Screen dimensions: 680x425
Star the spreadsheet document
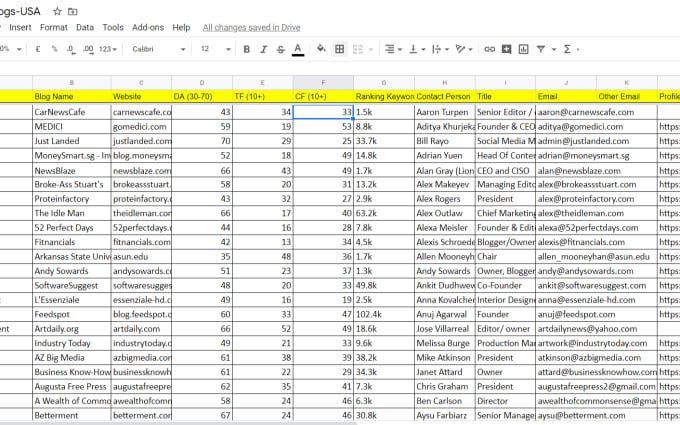[57, 11]
